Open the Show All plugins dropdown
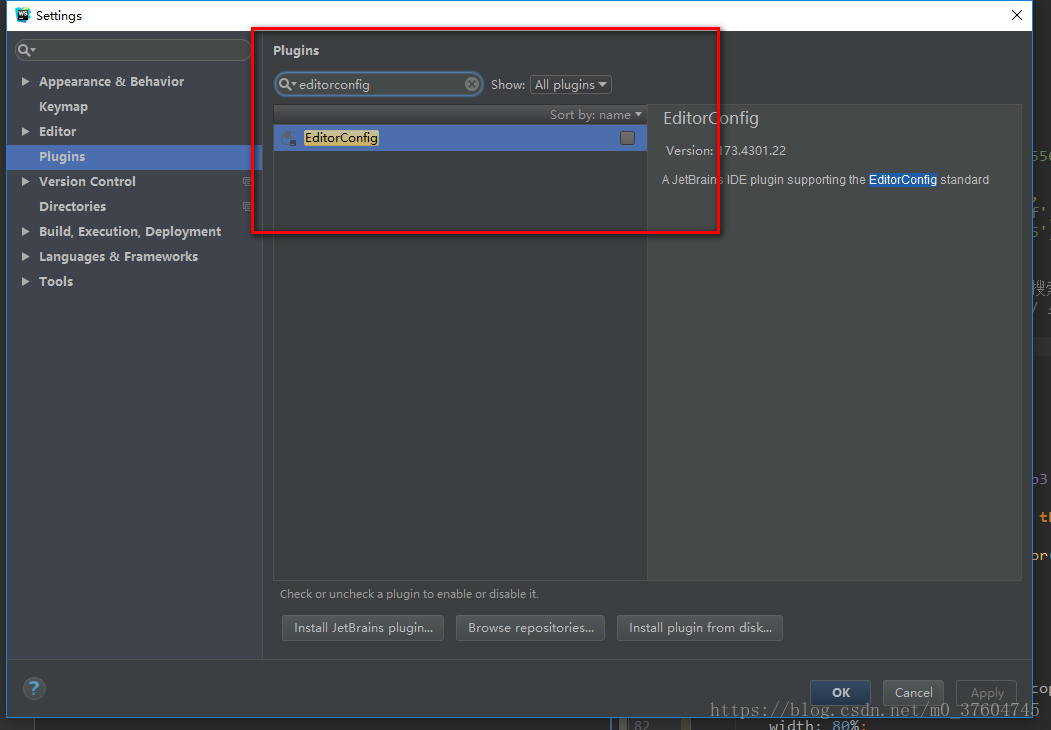Viewport: 1051px width, 730px height. 570,84
